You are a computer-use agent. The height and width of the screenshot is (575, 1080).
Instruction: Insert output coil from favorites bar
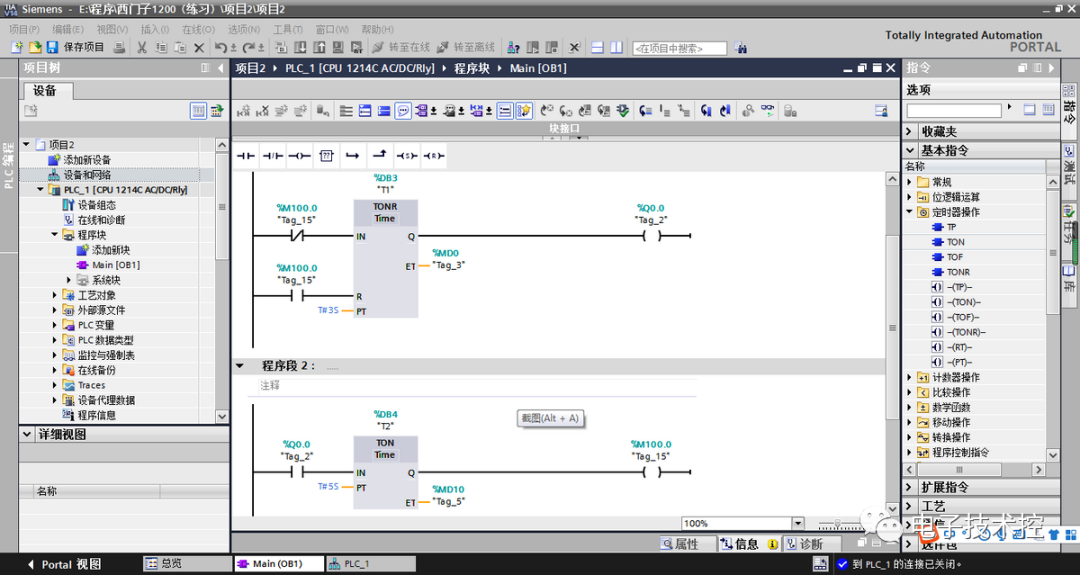click(300, 156)
